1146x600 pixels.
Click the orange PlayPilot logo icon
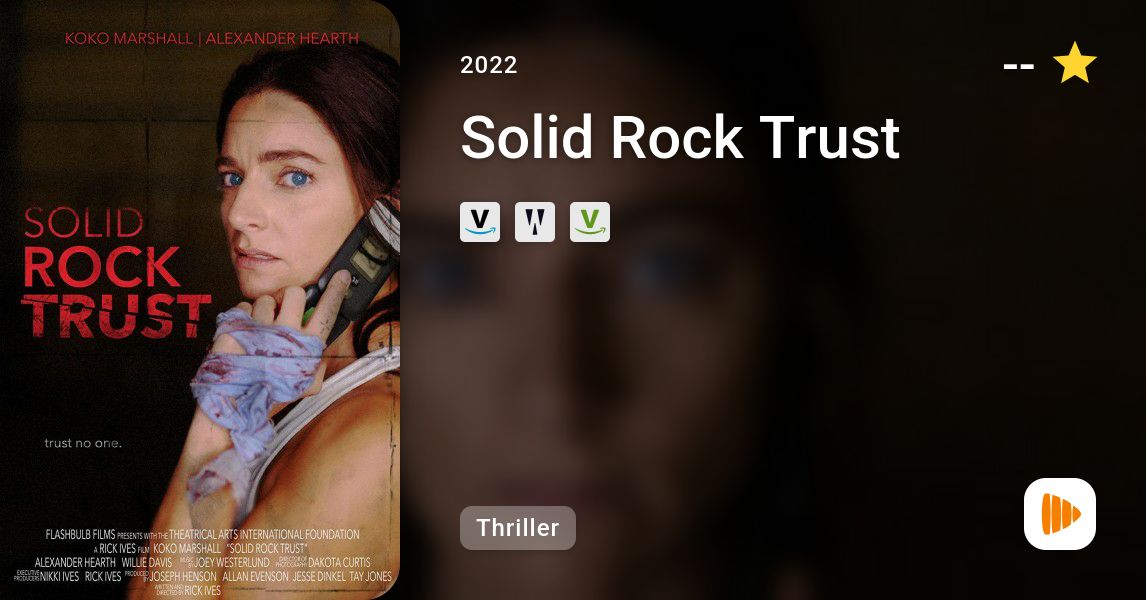tap(1060, 514)
